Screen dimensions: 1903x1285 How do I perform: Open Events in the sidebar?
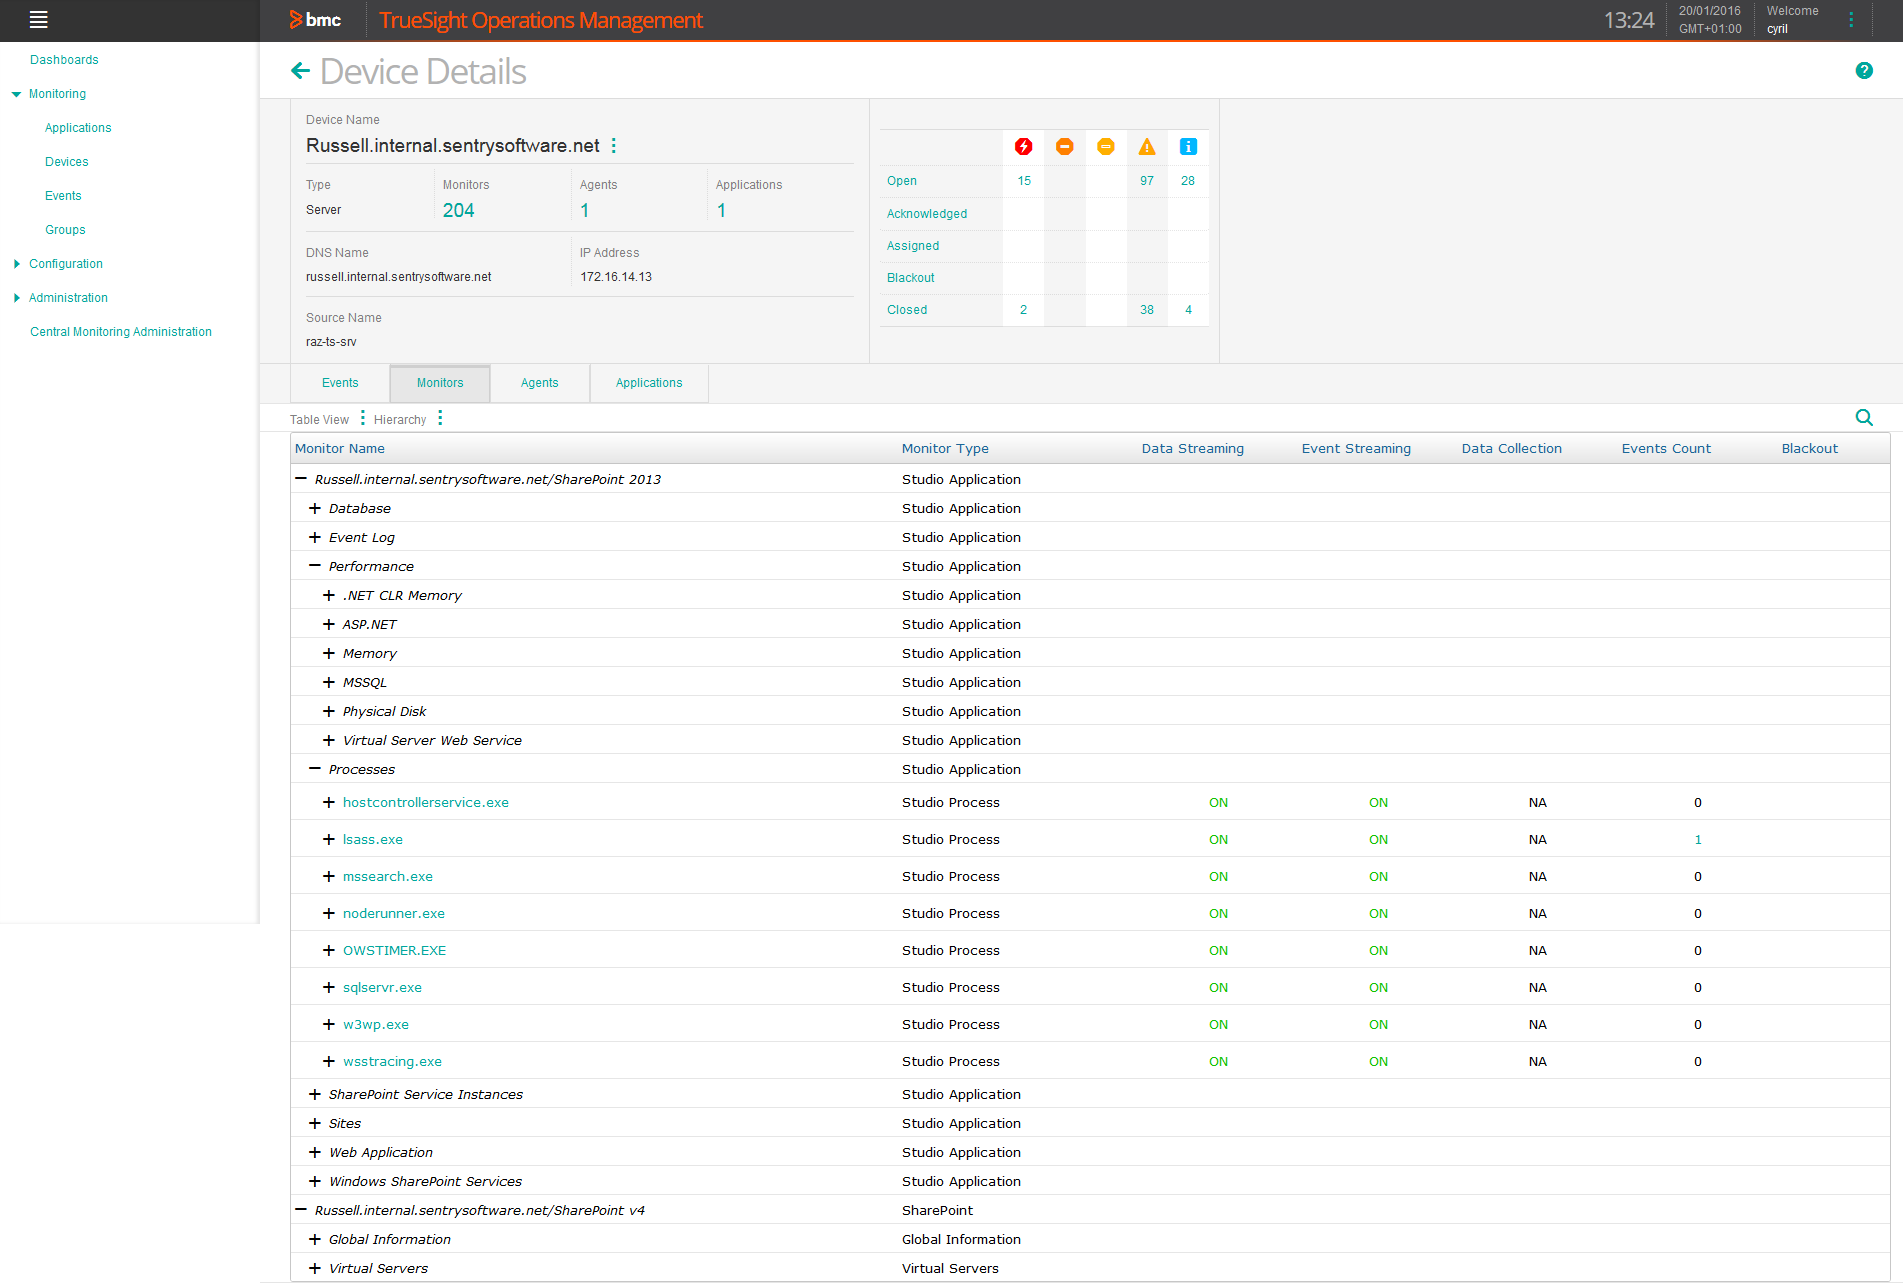(x=63, y=196)
